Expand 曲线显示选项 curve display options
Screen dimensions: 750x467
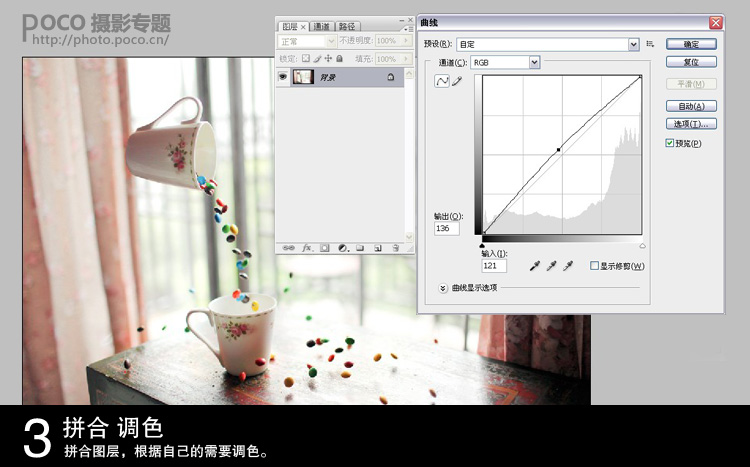[x=443, y=288]
